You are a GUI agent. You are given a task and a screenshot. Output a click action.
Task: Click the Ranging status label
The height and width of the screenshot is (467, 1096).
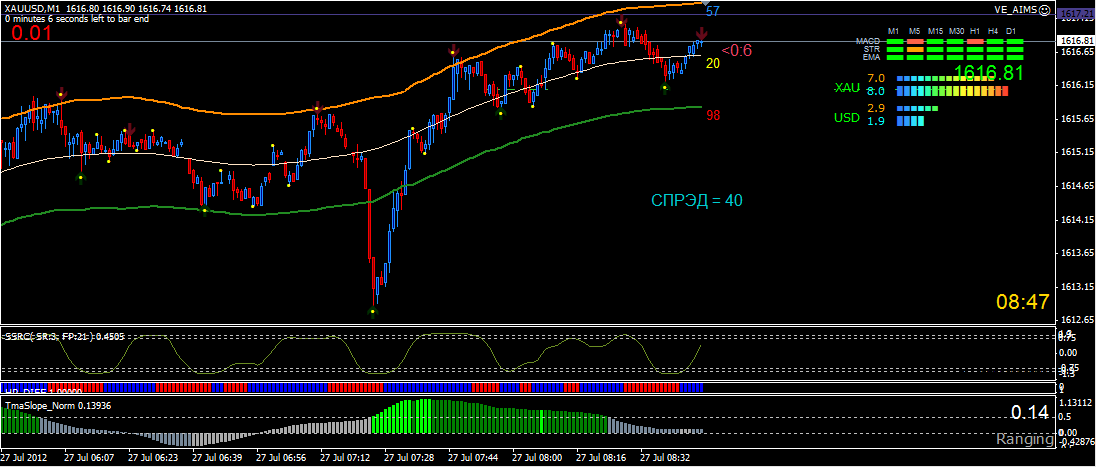tap(1025, 440)
